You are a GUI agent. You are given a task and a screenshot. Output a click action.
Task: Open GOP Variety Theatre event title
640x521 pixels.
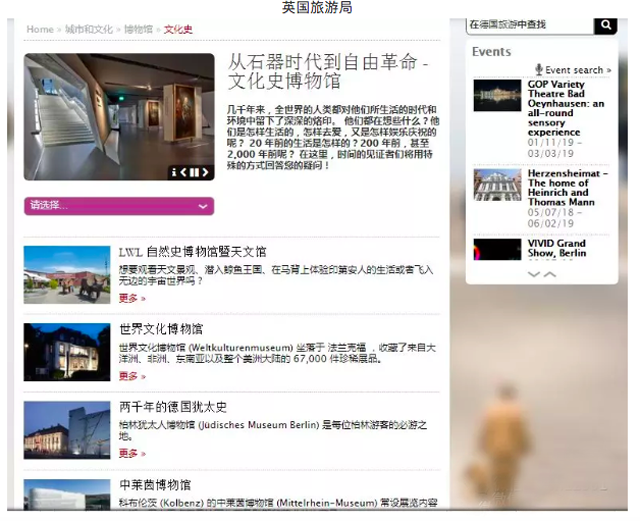coord(566,108)
